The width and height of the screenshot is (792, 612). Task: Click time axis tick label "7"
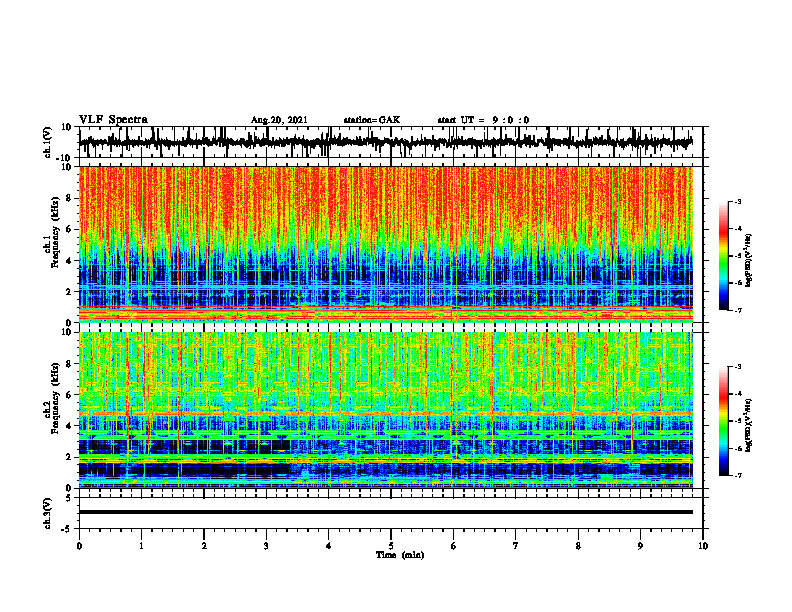(516, 546)
